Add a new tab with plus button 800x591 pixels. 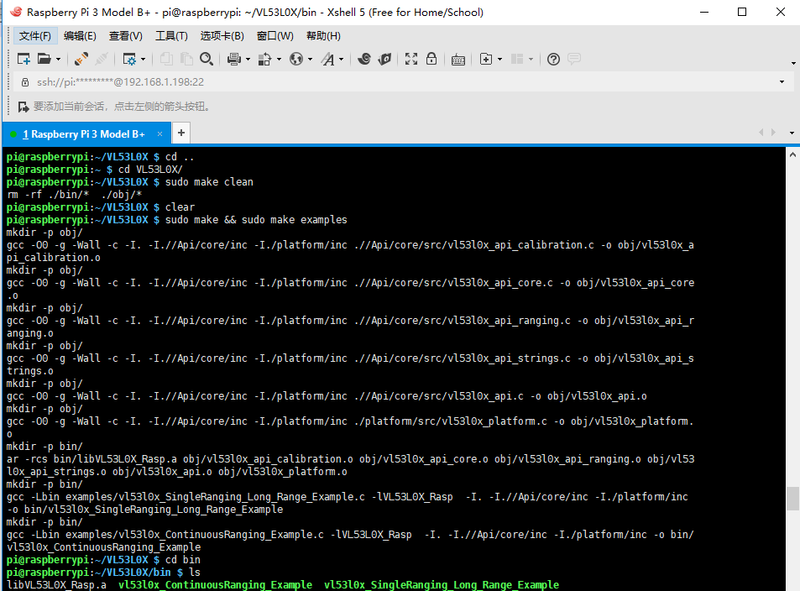tap(181, 133)
